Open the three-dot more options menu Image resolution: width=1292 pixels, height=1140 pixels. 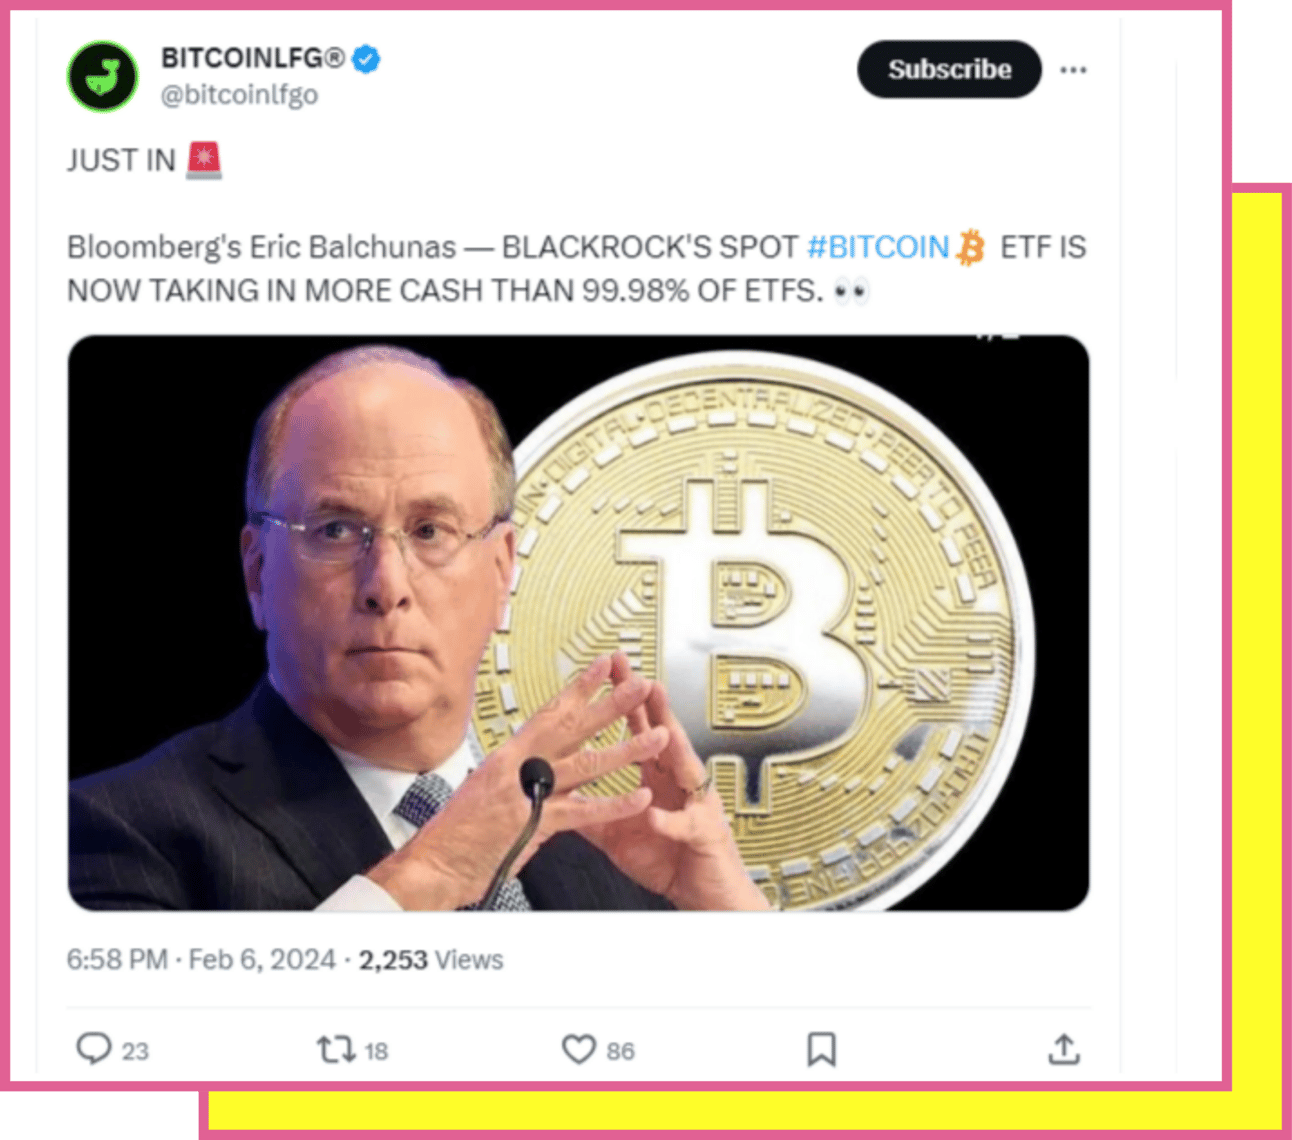pos(1073,70)
